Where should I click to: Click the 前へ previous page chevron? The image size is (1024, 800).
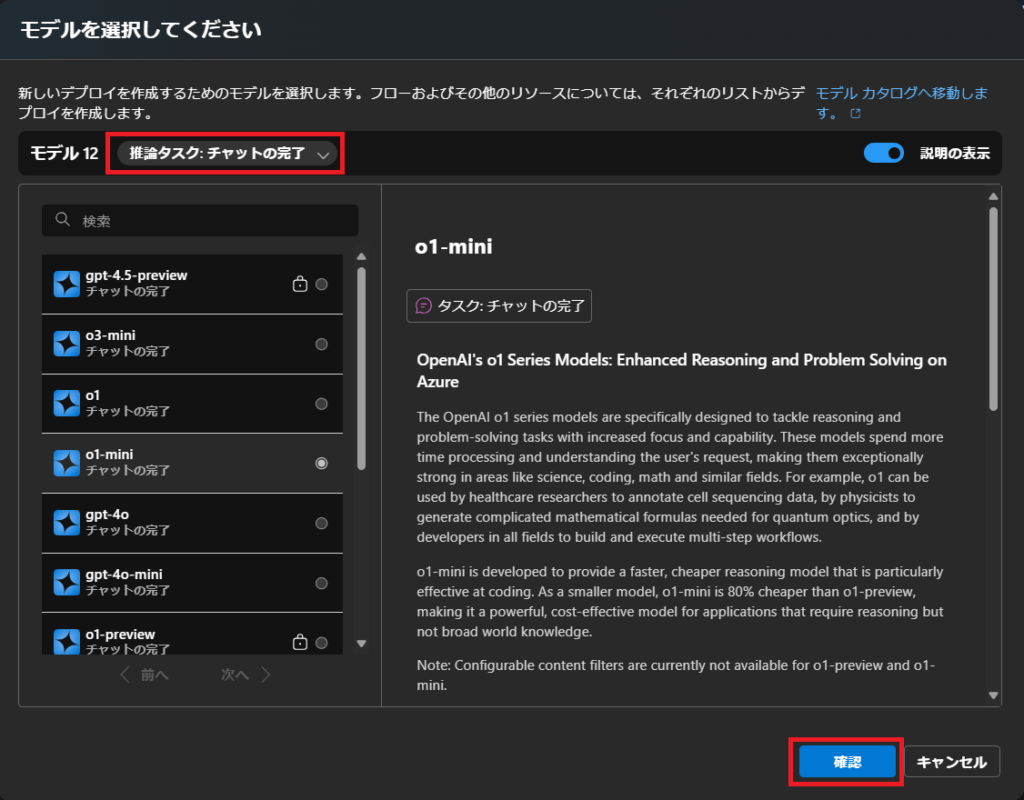(x=125, y=675)
